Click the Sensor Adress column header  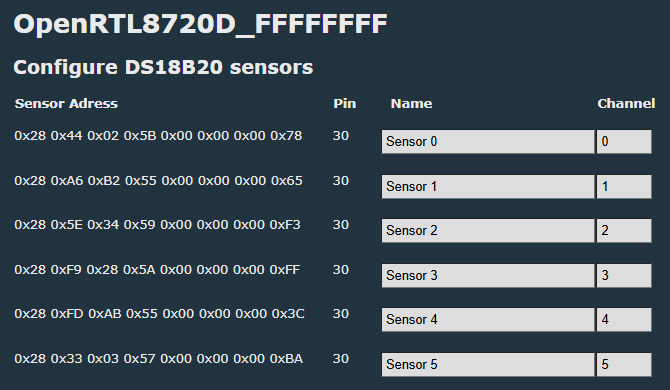tap(66, 103)
